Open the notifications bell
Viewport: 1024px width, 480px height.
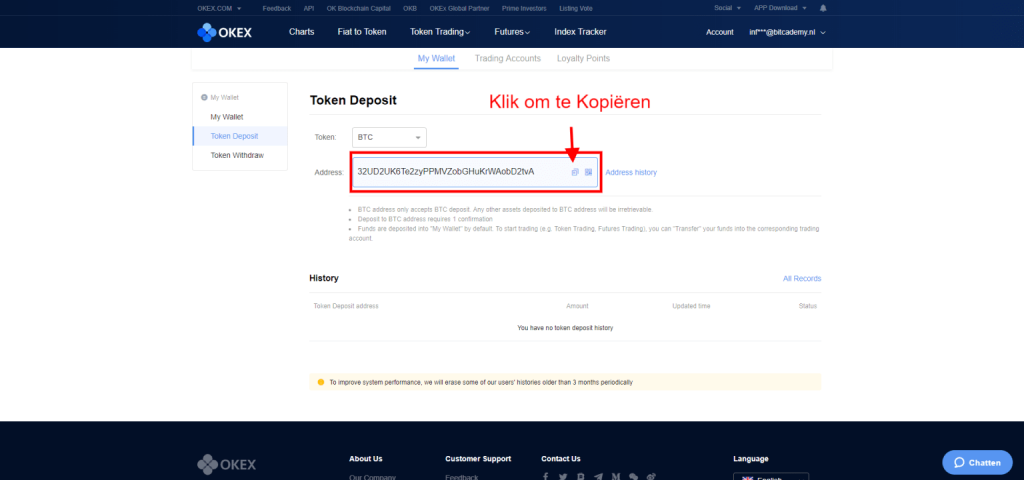823,8
